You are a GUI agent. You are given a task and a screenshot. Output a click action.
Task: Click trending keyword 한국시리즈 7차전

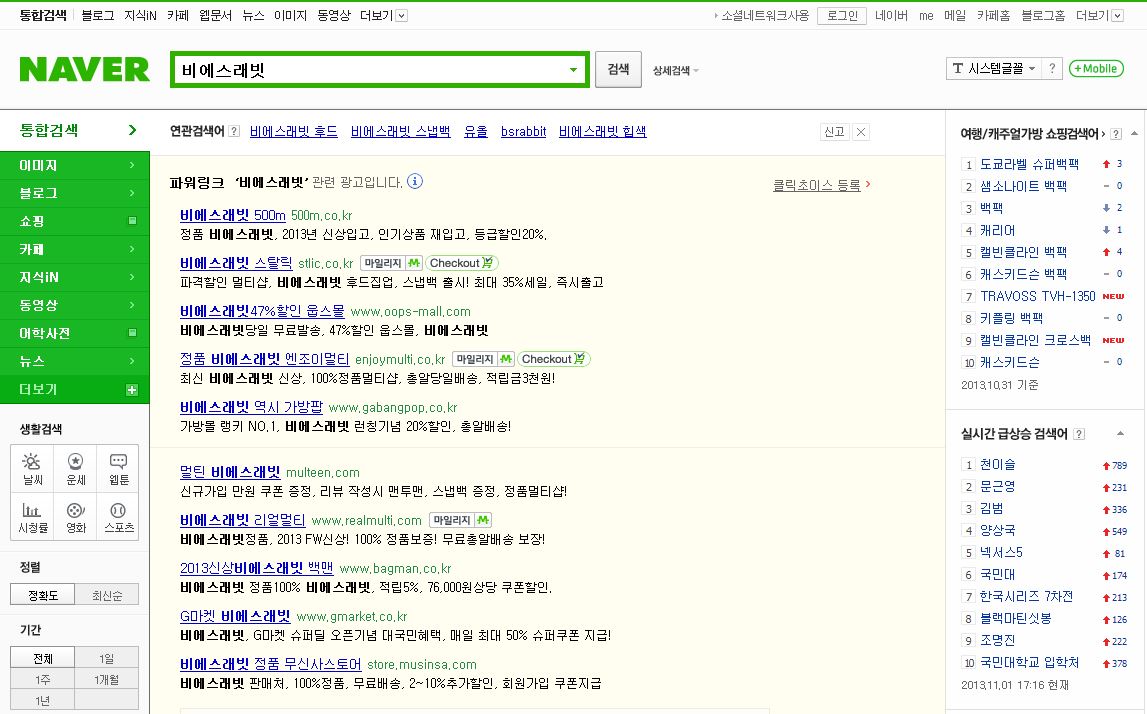coord(1026,596)
